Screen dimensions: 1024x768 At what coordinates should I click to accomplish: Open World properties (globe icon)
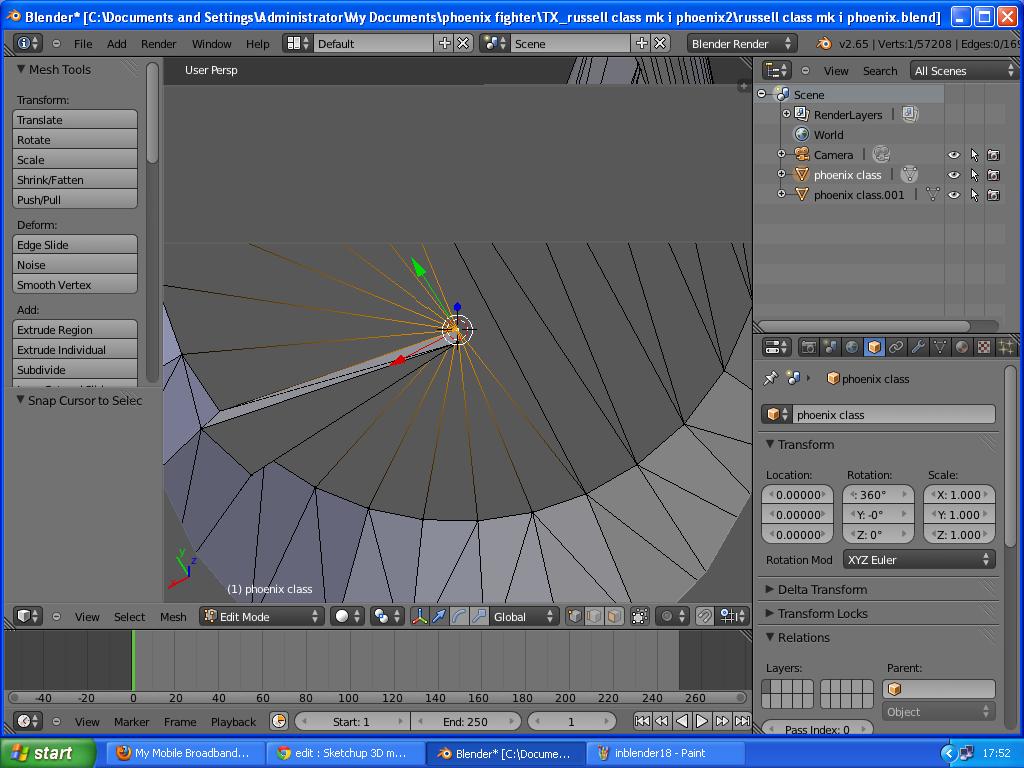pos(849,346)
